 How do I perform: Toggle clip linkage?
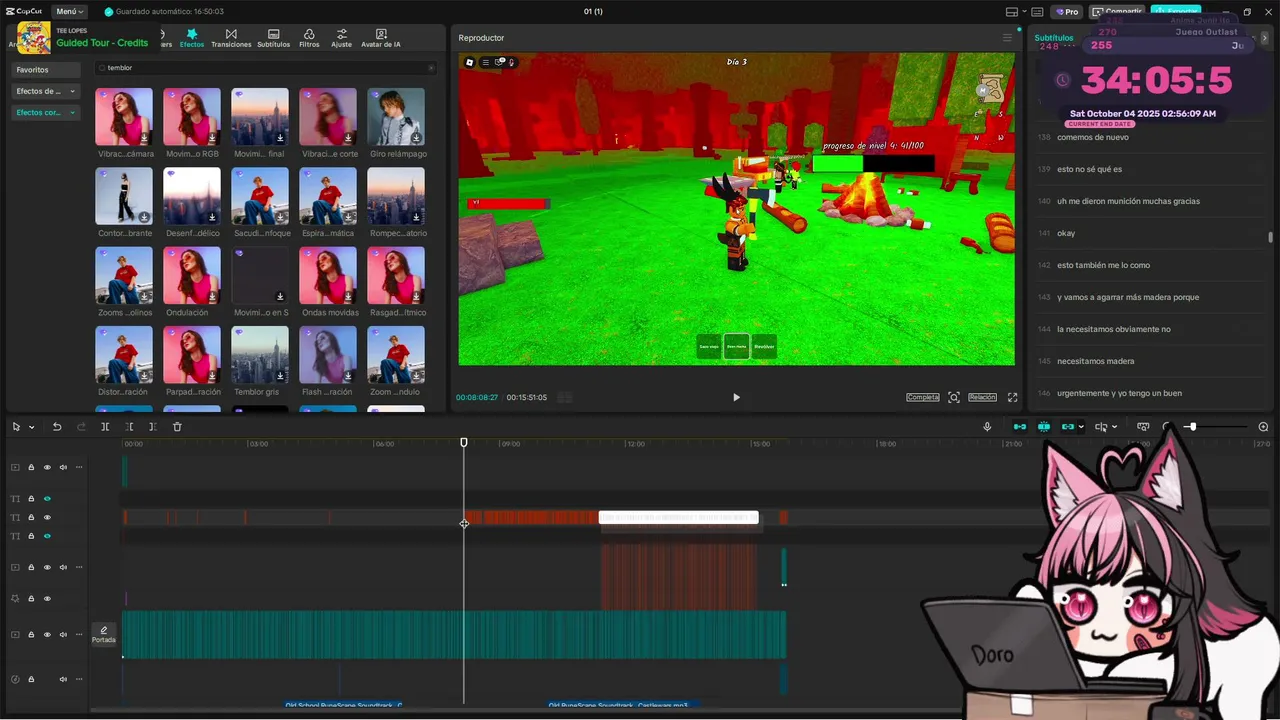point(1068,427)
